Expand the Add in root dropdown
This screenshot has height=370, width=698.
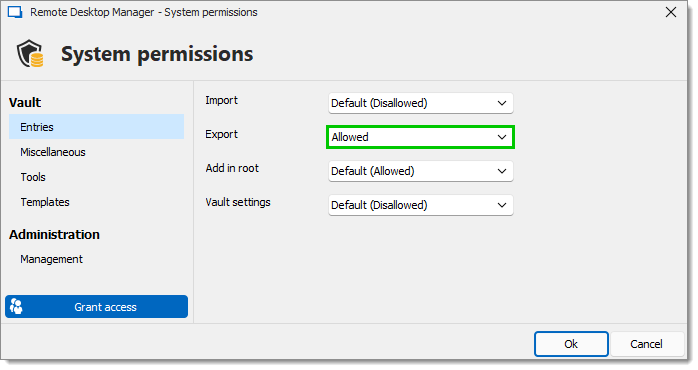[421, 171]
